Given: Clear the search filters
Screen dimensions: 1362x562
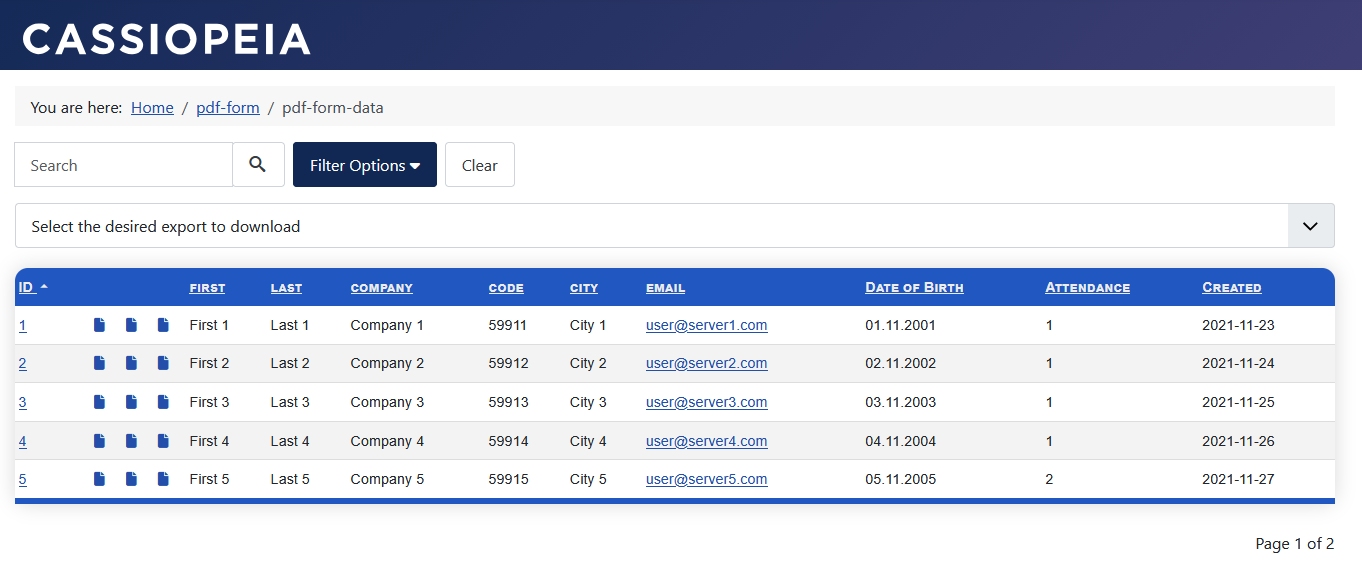Looking at the screenshot, I should pyautogui.click(x=480, y=165).
